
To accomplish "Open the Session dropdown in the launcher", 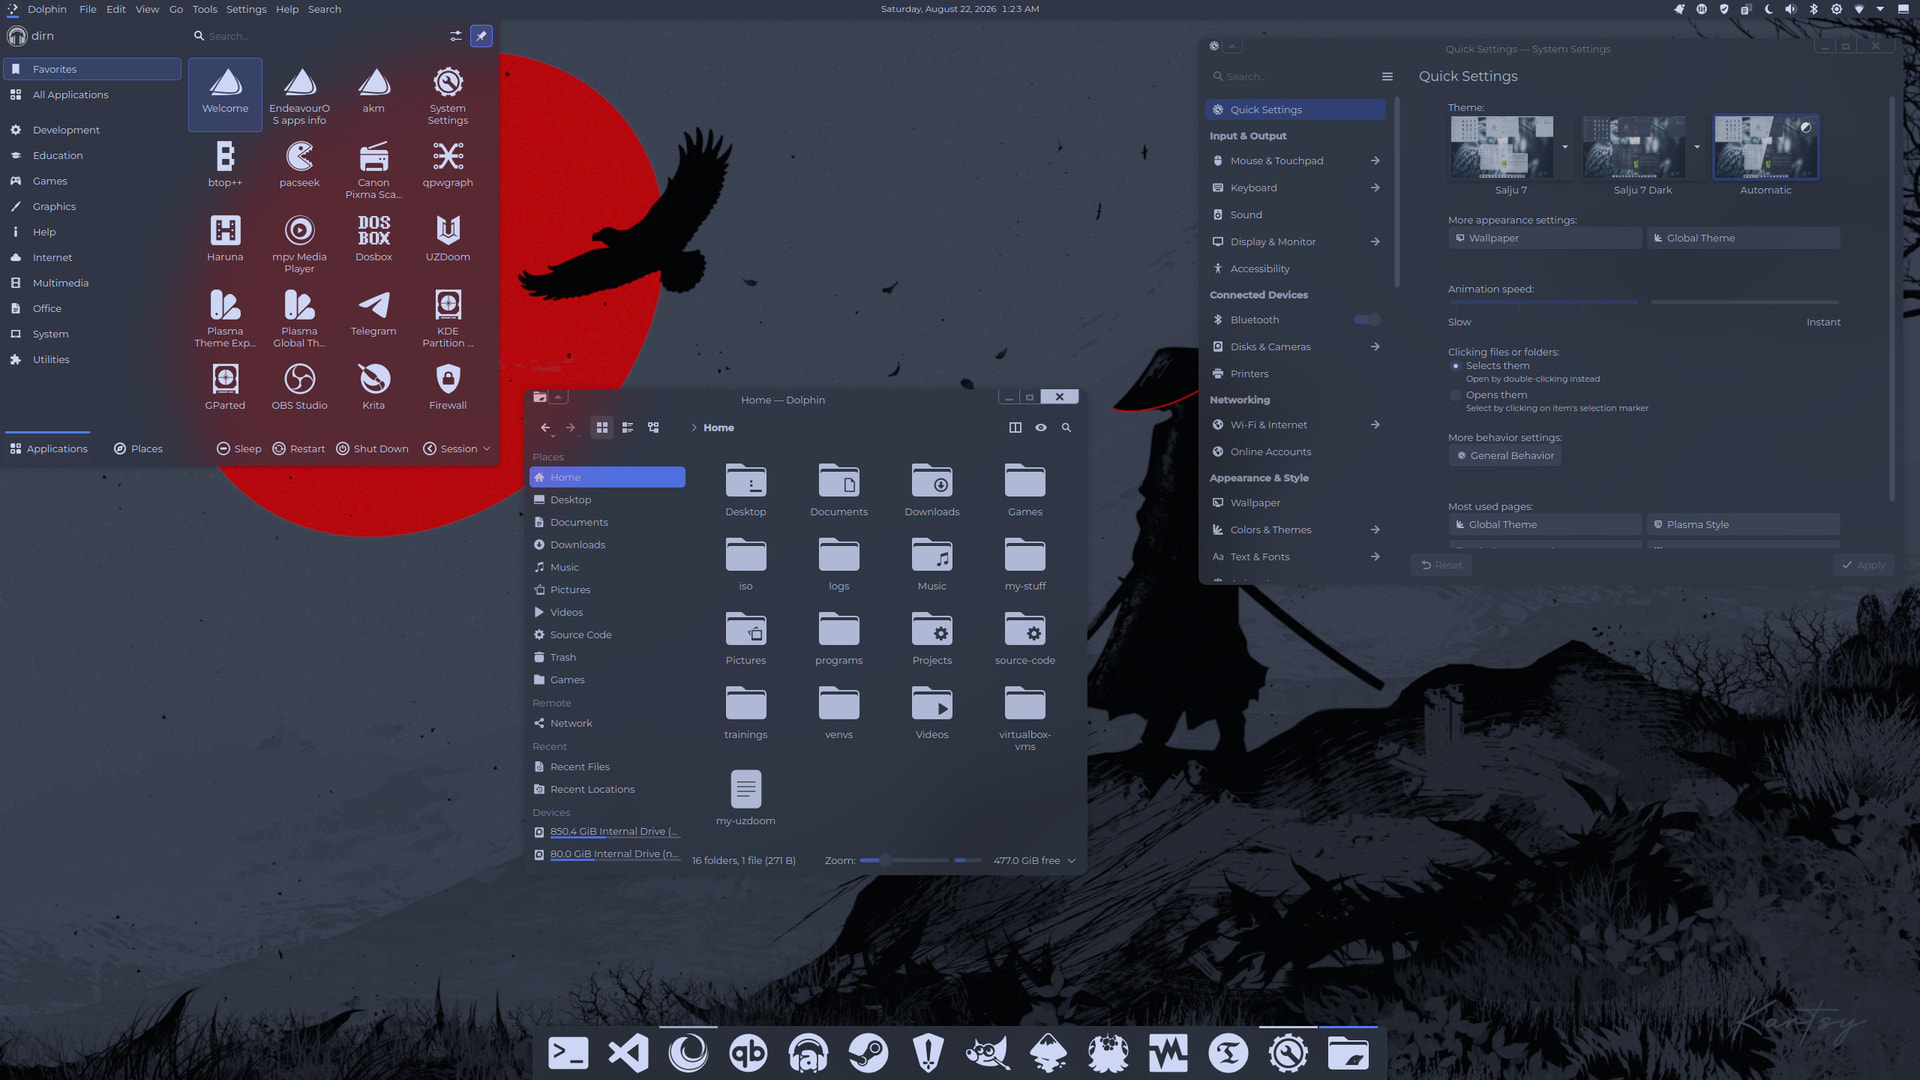I will pyautogui.click(x=457, y=449).
